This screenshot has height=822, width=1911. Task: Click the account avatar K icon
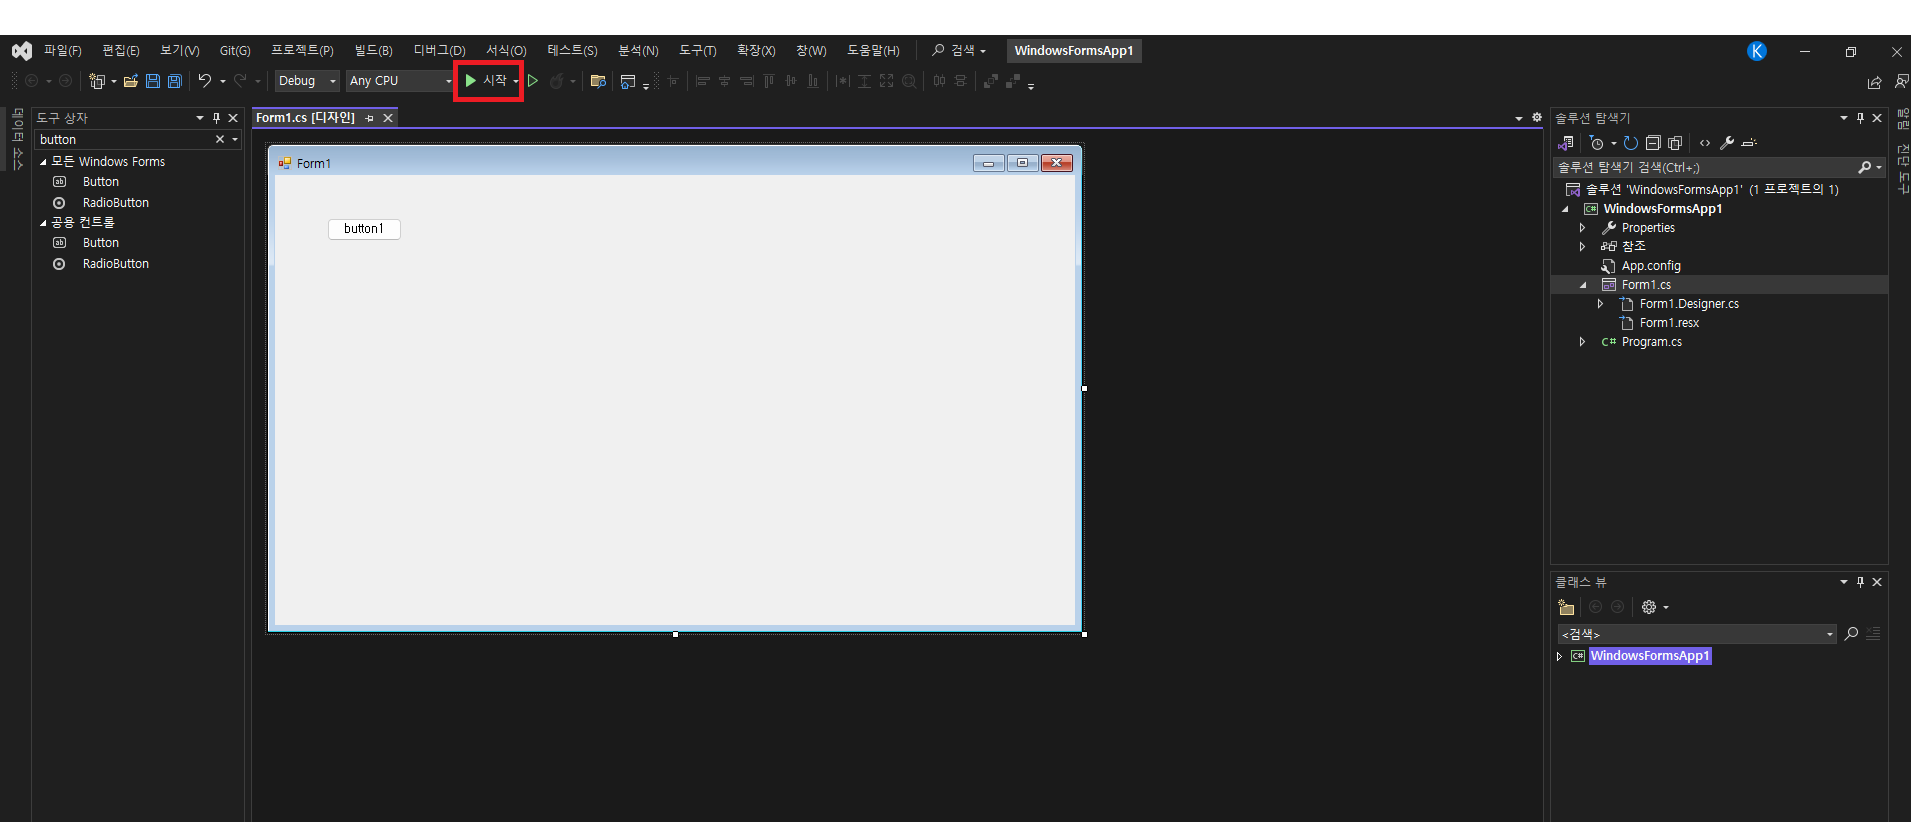coord(1757,51)
